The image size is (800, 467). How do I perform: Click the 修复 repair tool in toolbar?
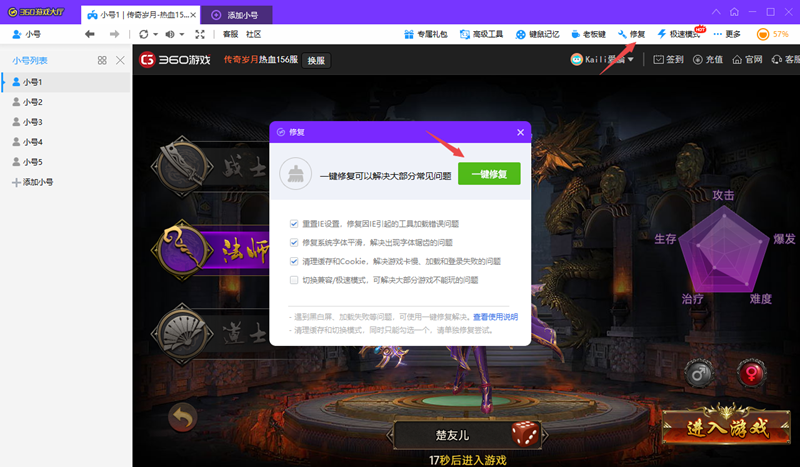coord(632,34)
